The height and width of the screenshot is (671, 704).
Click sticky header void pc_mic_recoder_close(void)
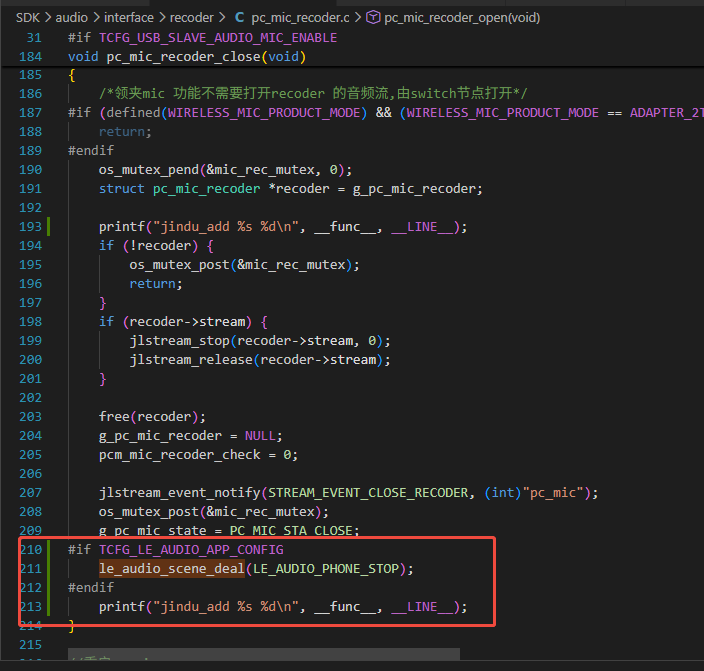(x=187, y=57)
